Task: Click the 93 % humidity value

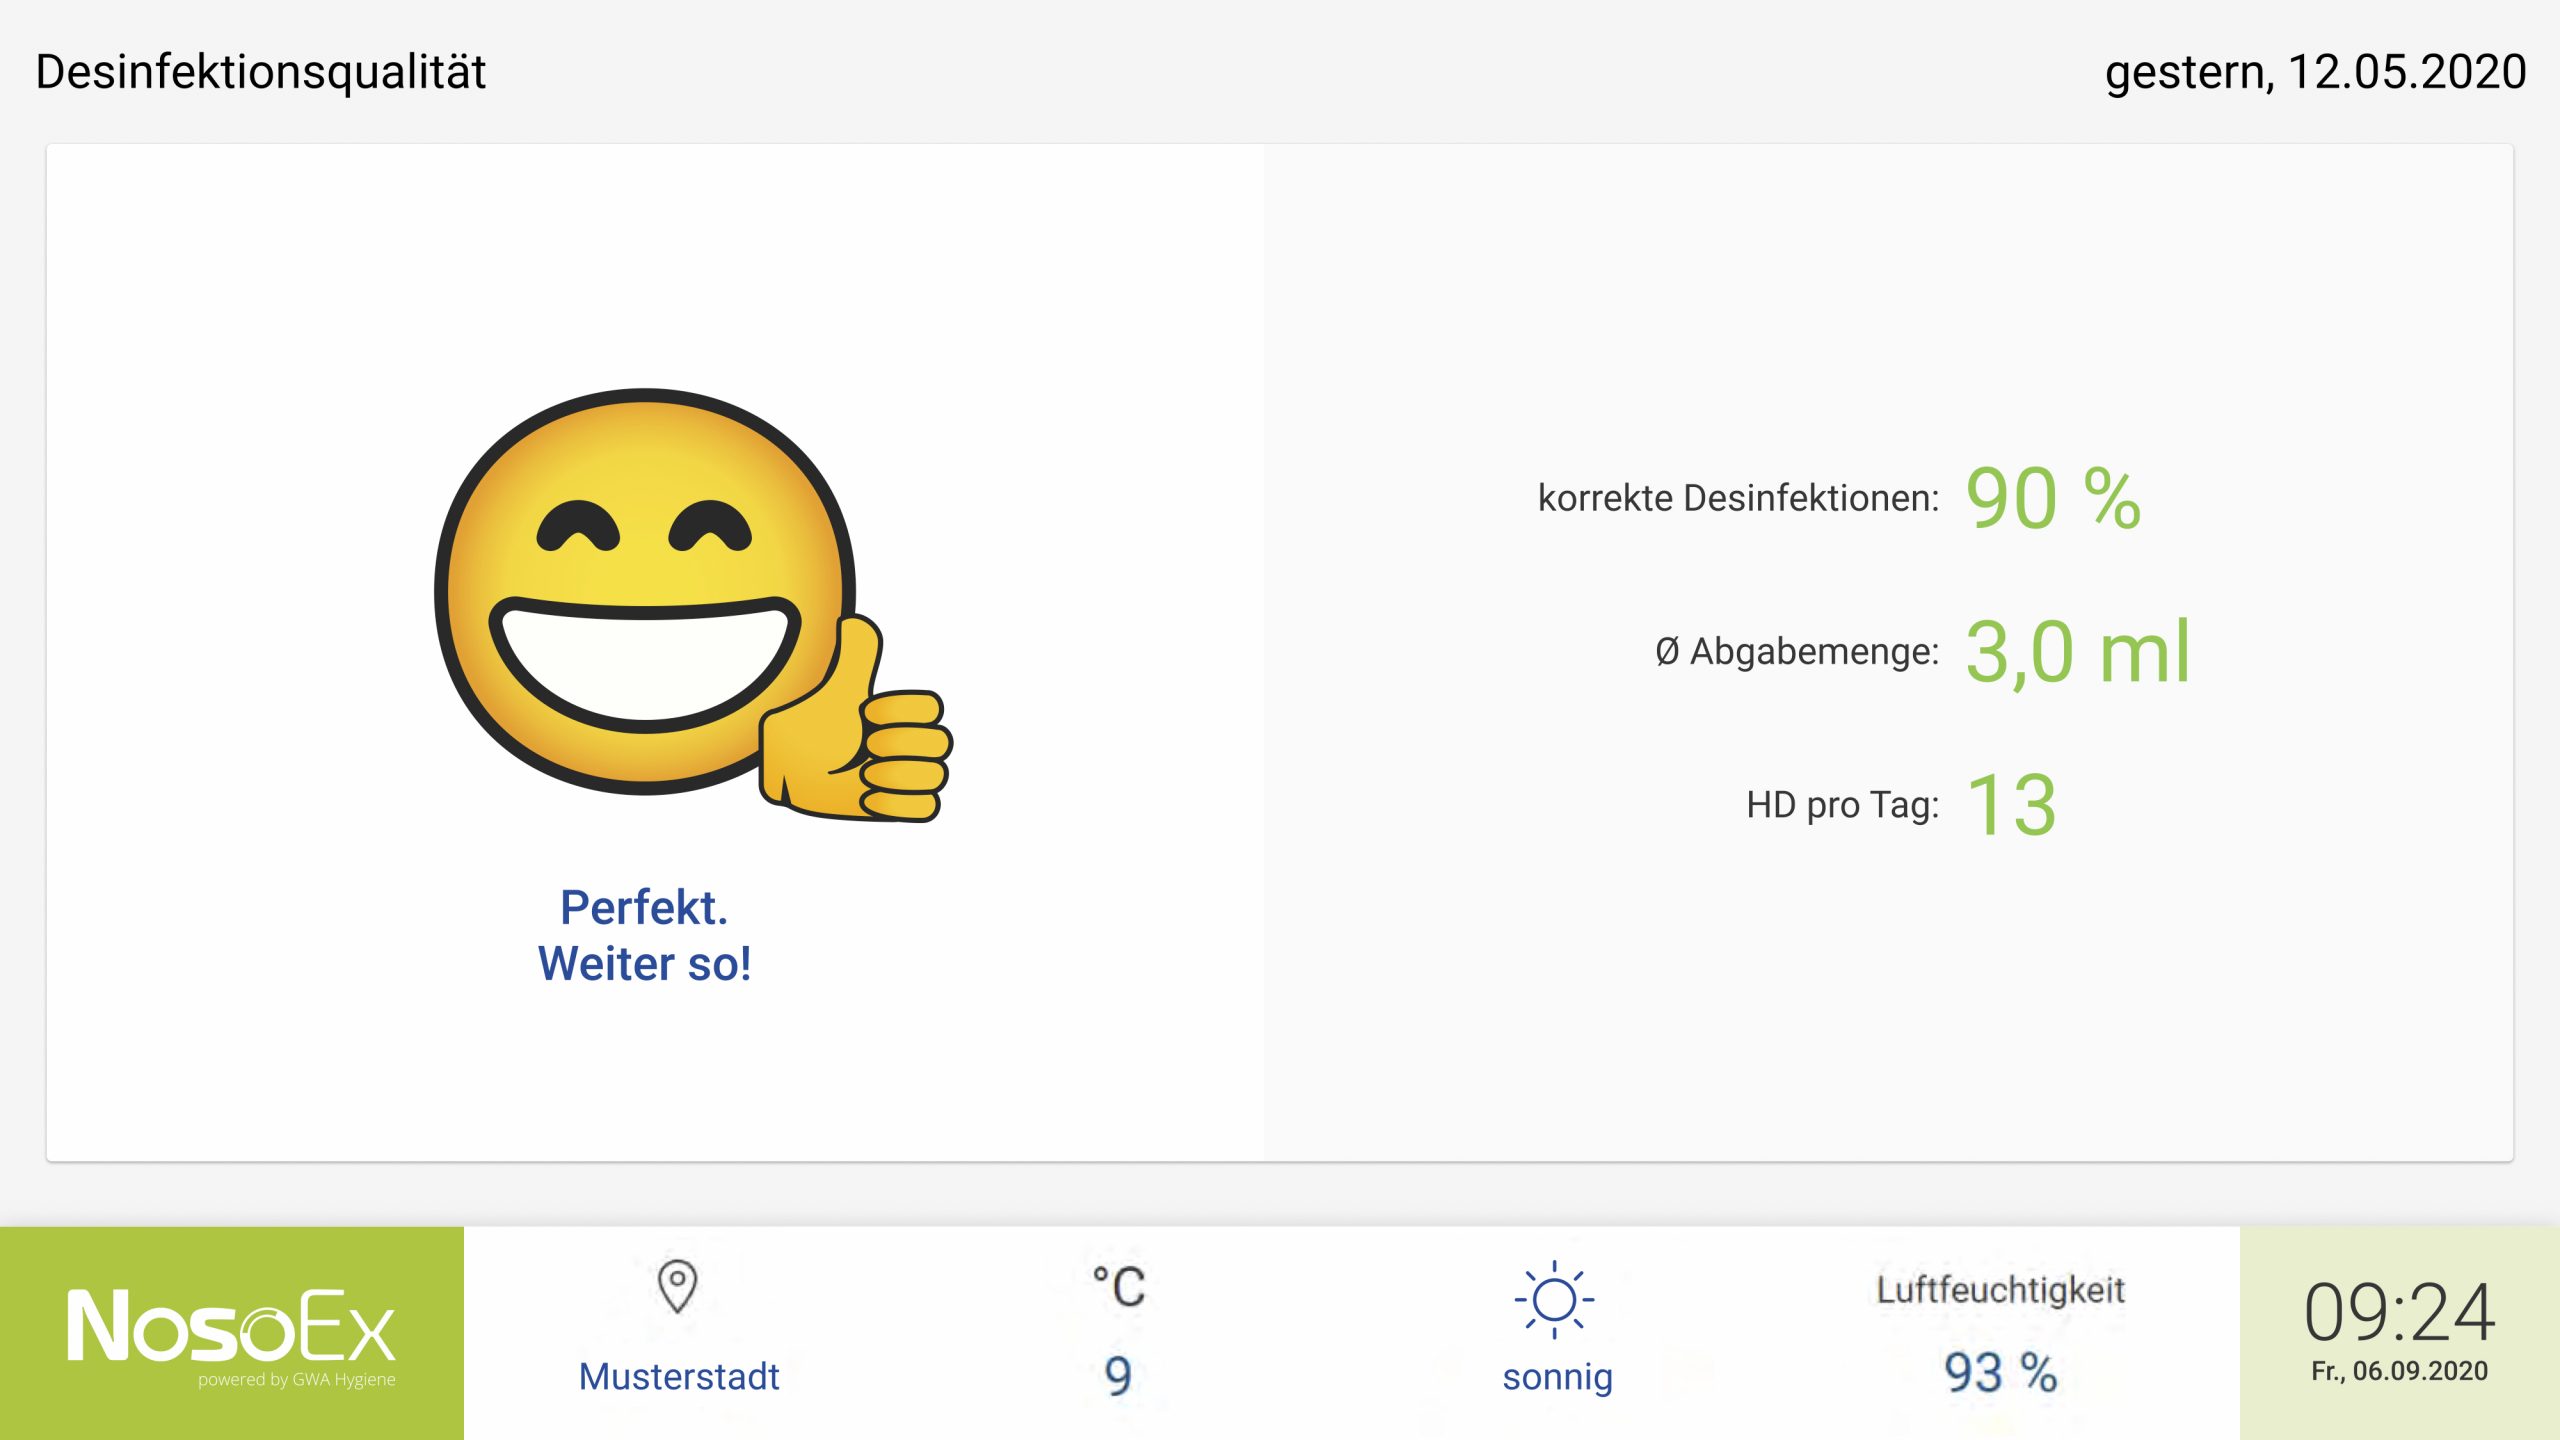Action: [x=2000, y=1372]
